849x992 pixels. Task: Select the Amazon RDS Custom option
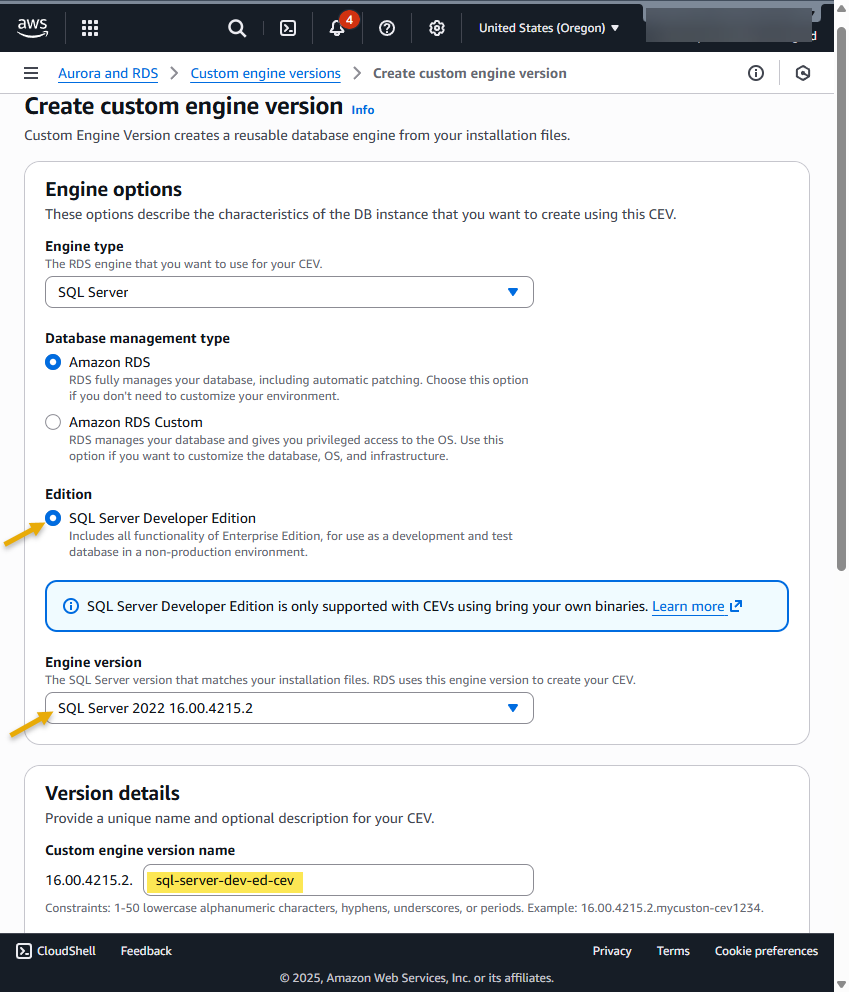pos(53,422)
